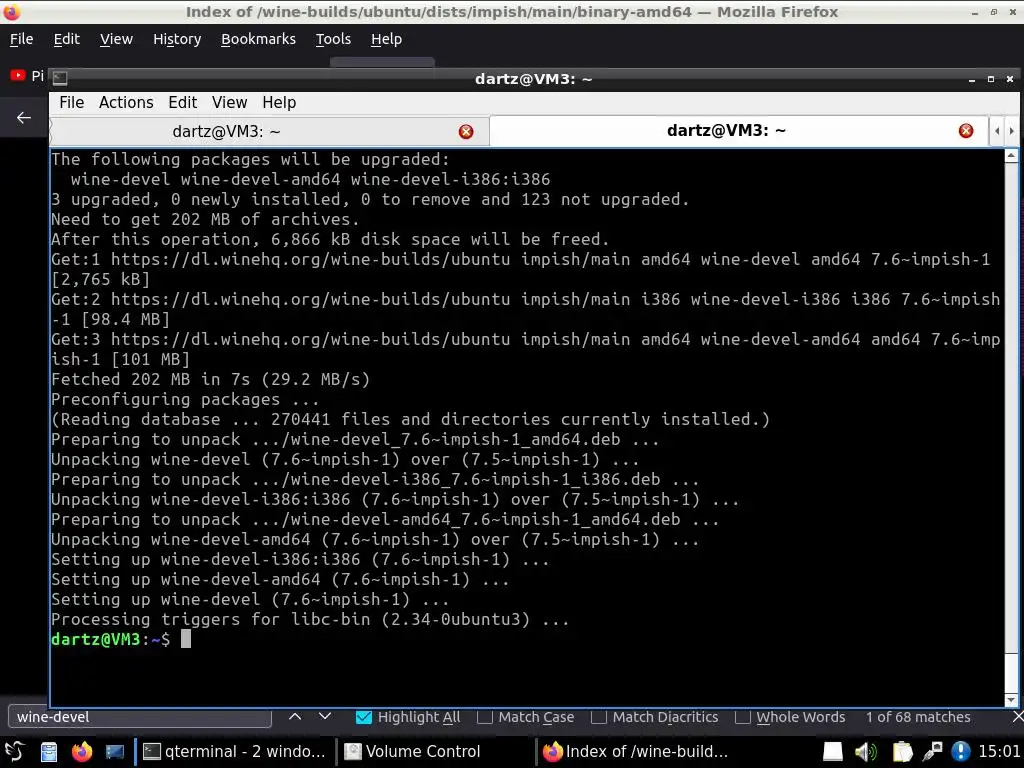Switch to qterminal task in the taskbar

tap(234, 752)
